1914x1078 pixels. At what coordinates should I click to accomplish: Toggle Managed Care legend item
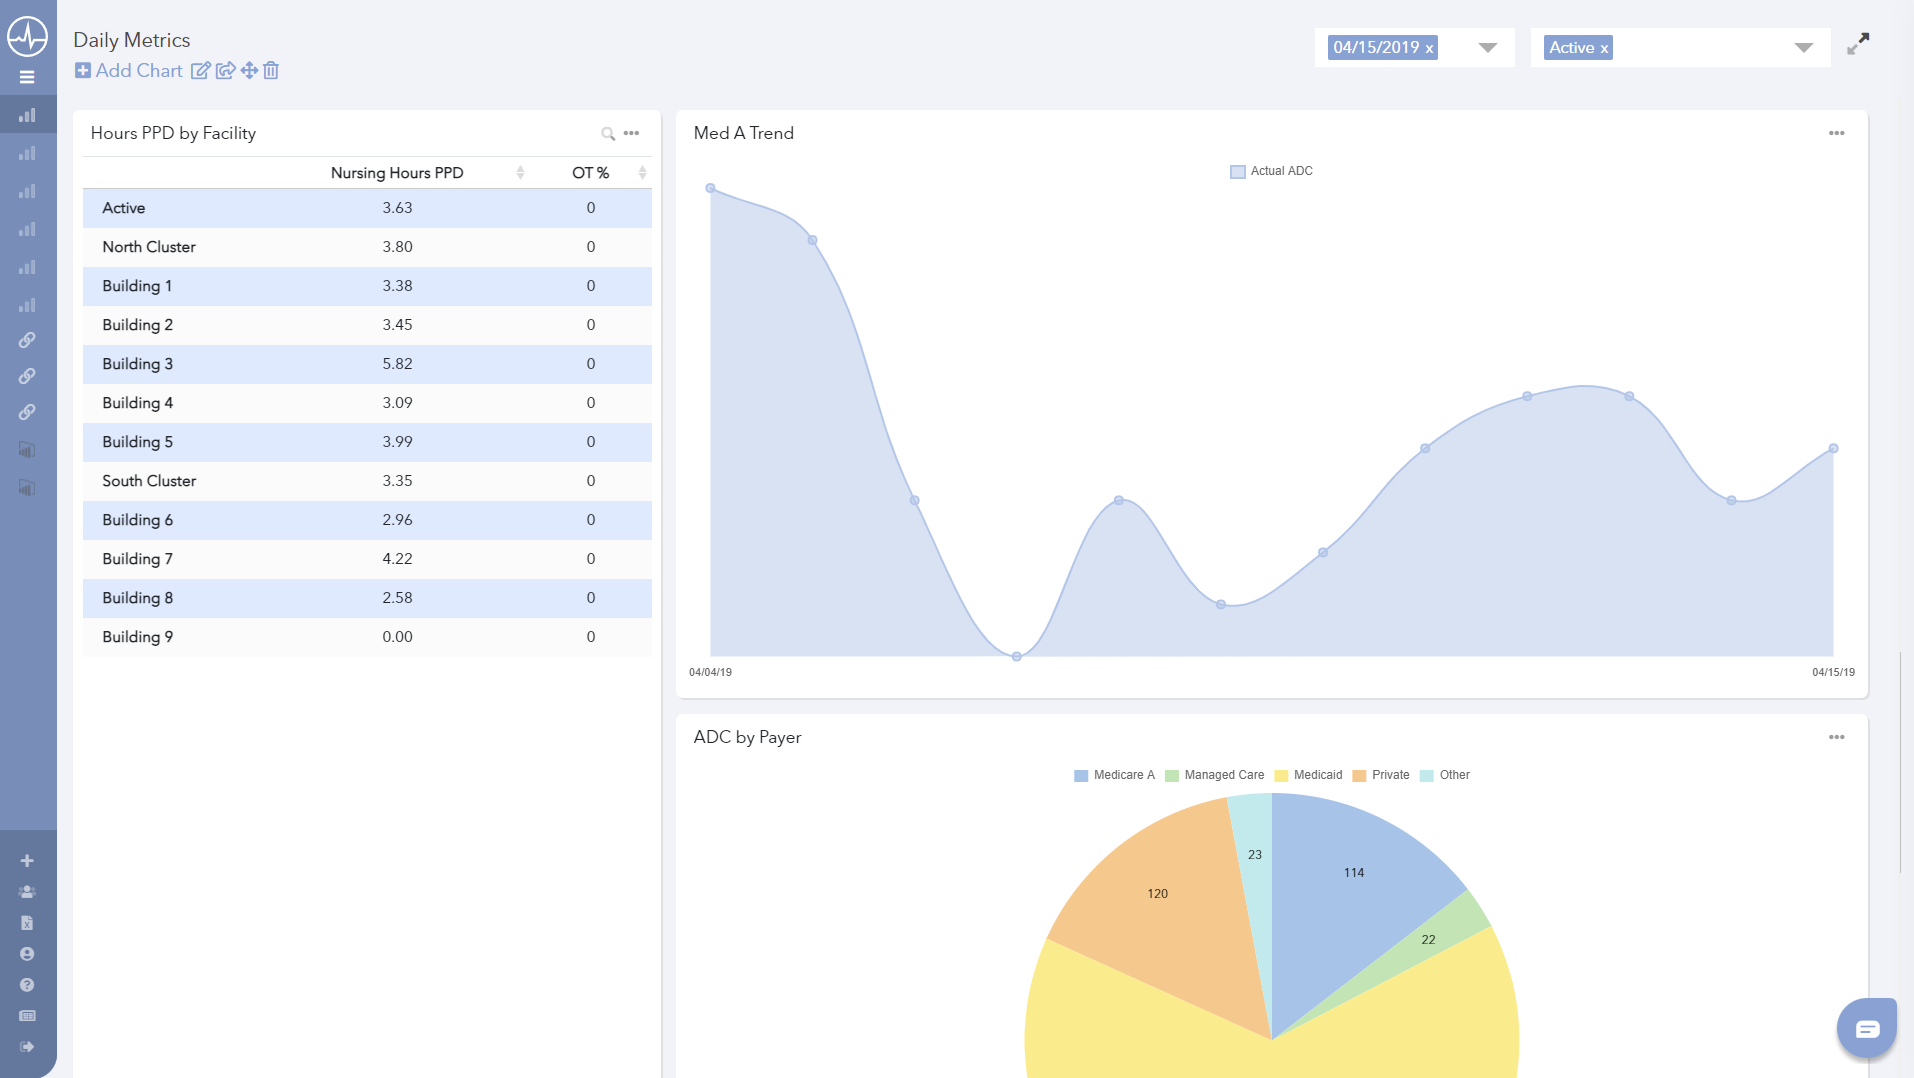[x=1214, y=775]
